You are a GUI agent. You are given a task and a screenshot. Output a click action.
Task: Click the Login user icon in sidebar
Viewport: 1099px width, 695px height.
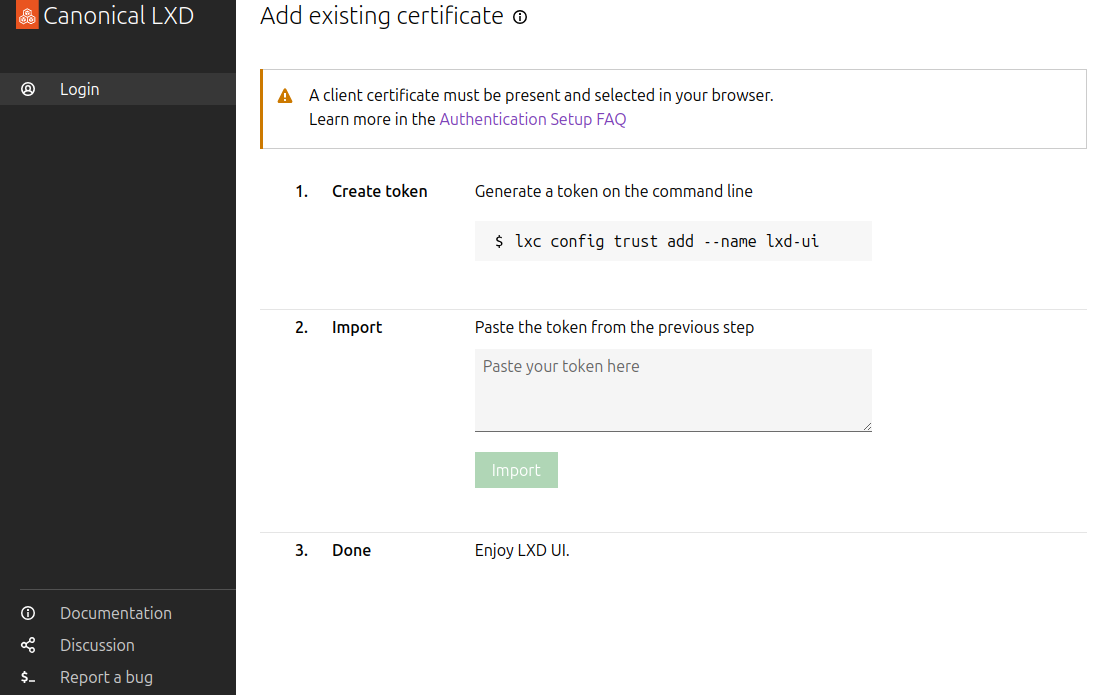(28, 89)
